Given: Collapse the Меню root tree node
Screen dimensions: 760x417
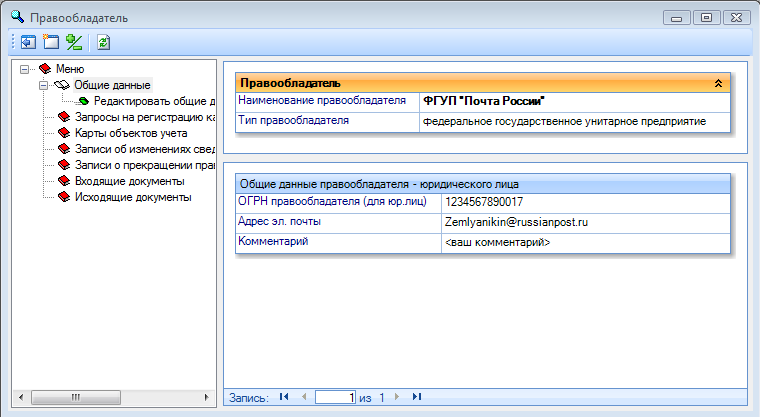Looking at the screenshot, I should pyautogui.click(x=24, y=69).
